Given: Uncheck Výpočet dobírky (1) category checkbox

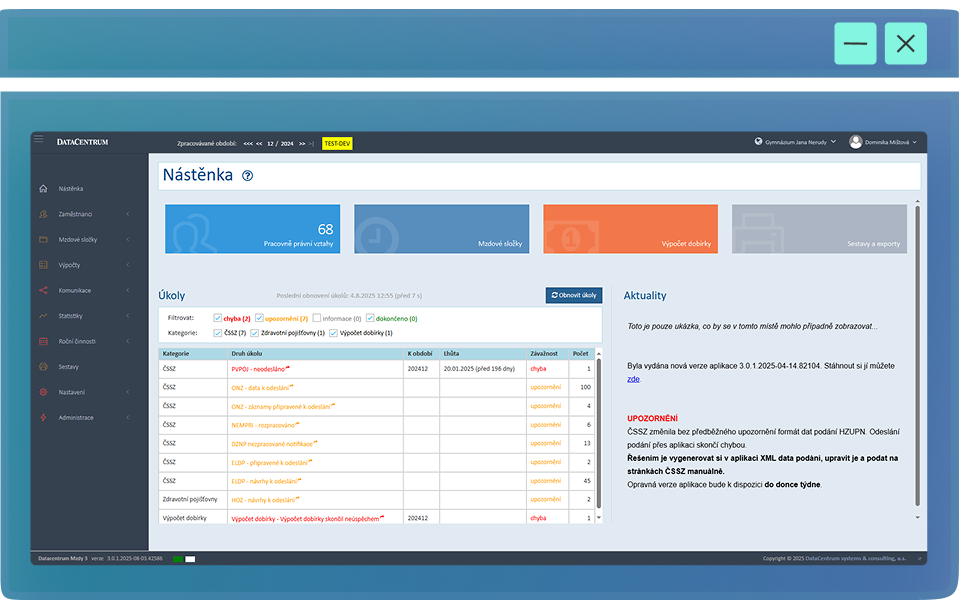Looking at the screenshot, I should pyautogui.click(x=333, y=333).
